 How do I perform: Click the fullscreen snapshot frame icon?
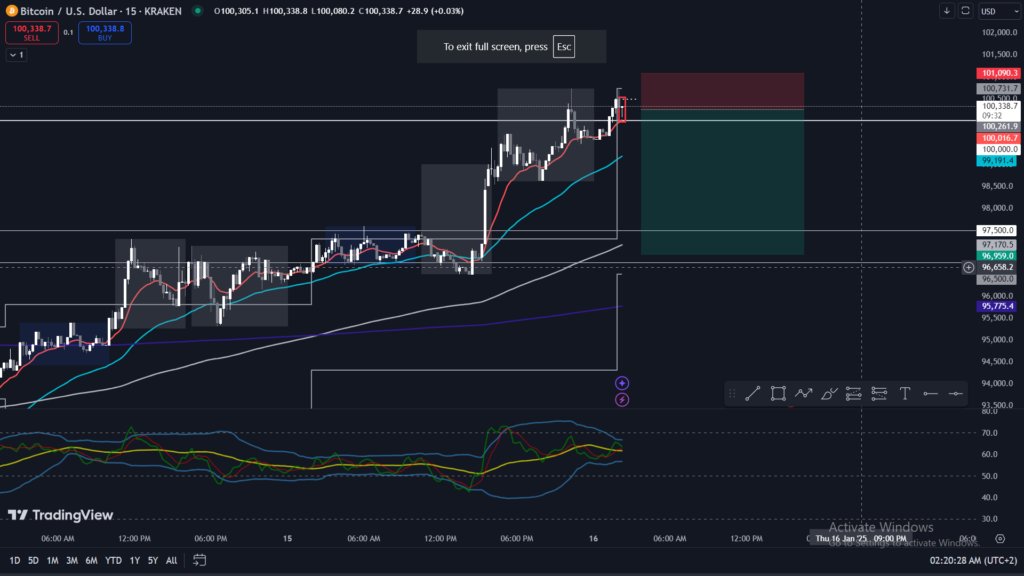[965, 11]
